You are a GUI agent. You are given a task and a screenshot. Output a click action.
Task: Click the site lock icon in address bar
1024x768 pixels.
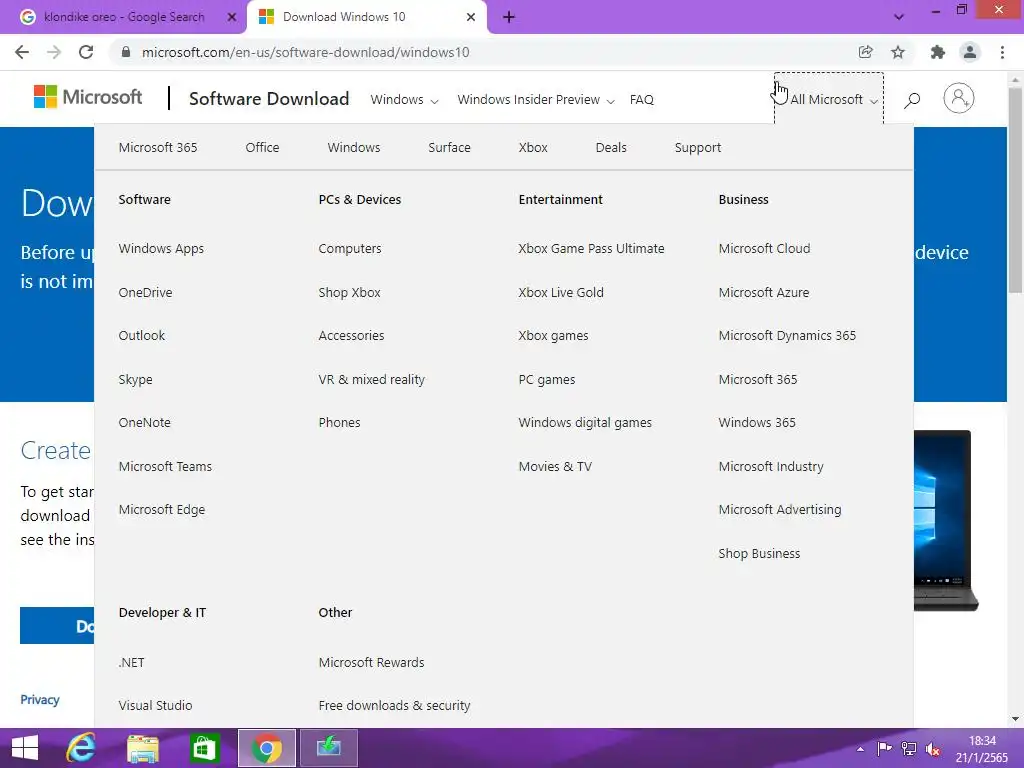[126, 52]
